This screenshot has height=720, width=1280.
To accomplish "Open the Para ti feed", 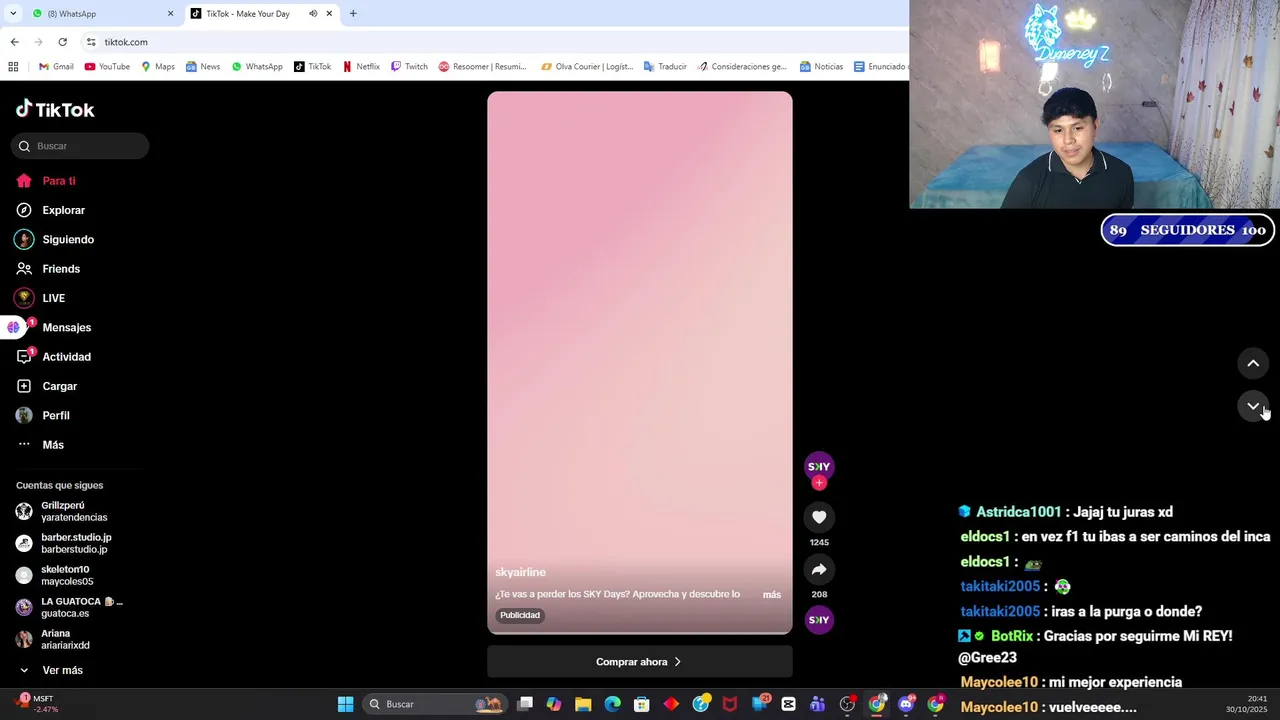I will [59, 181].
